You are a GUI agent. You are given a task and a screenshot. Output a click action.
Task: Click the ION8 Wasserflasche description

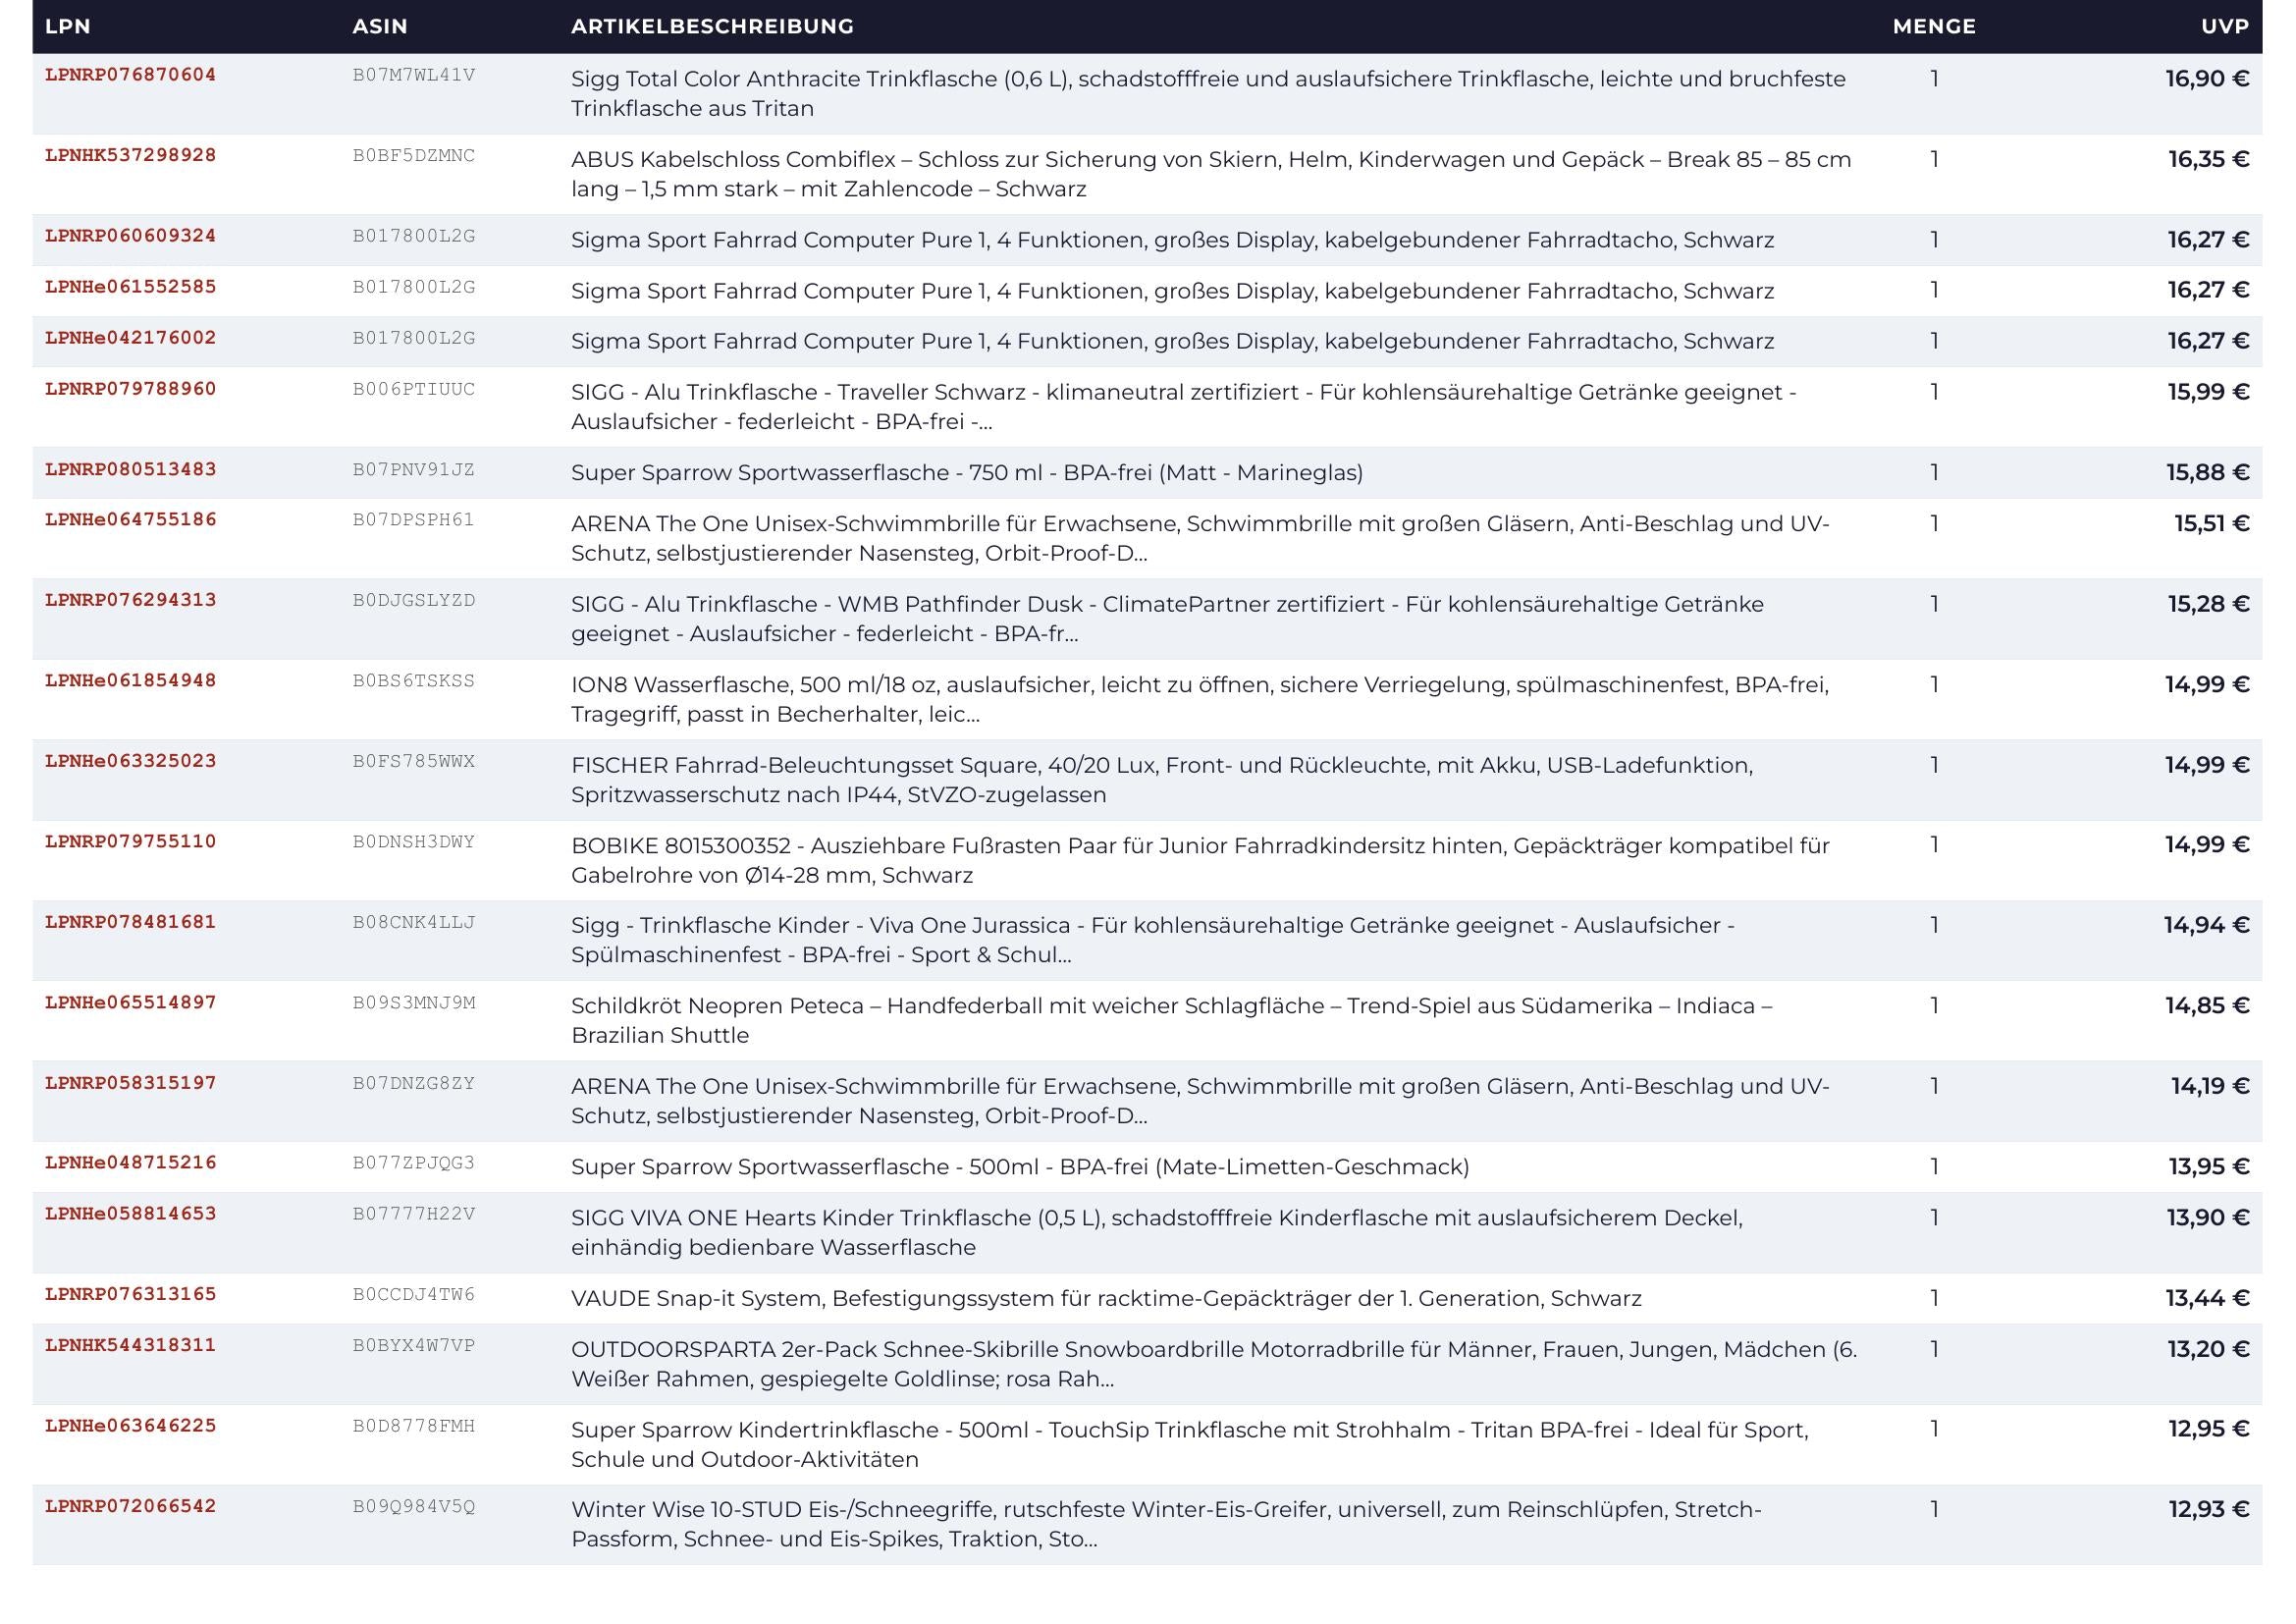pyautogui.click(x=1200, y=699)
